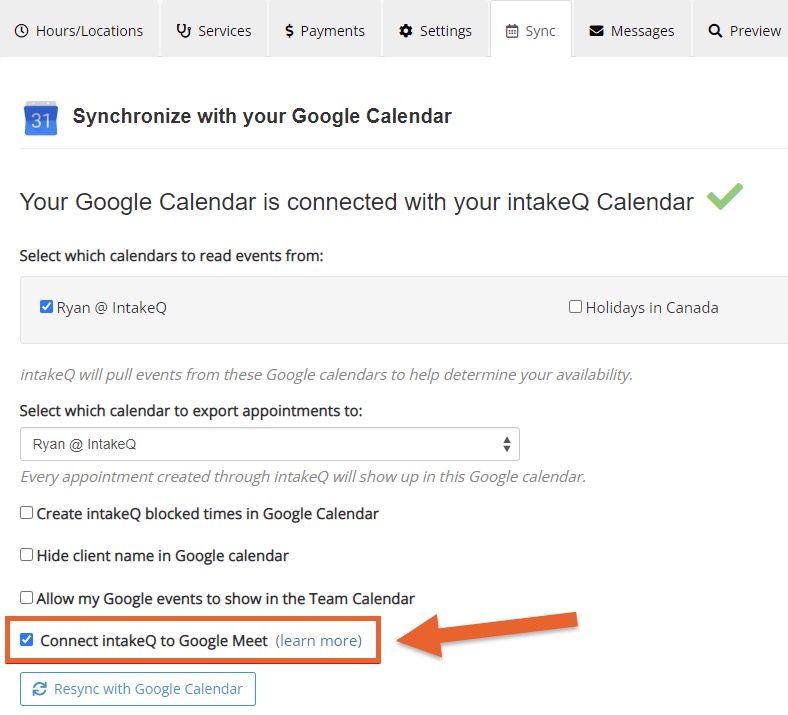The height and width of the screenshot is (715, 788).
Task: Click the clock icon on Hours/Locations tab
Action: (x=22, y=31)
